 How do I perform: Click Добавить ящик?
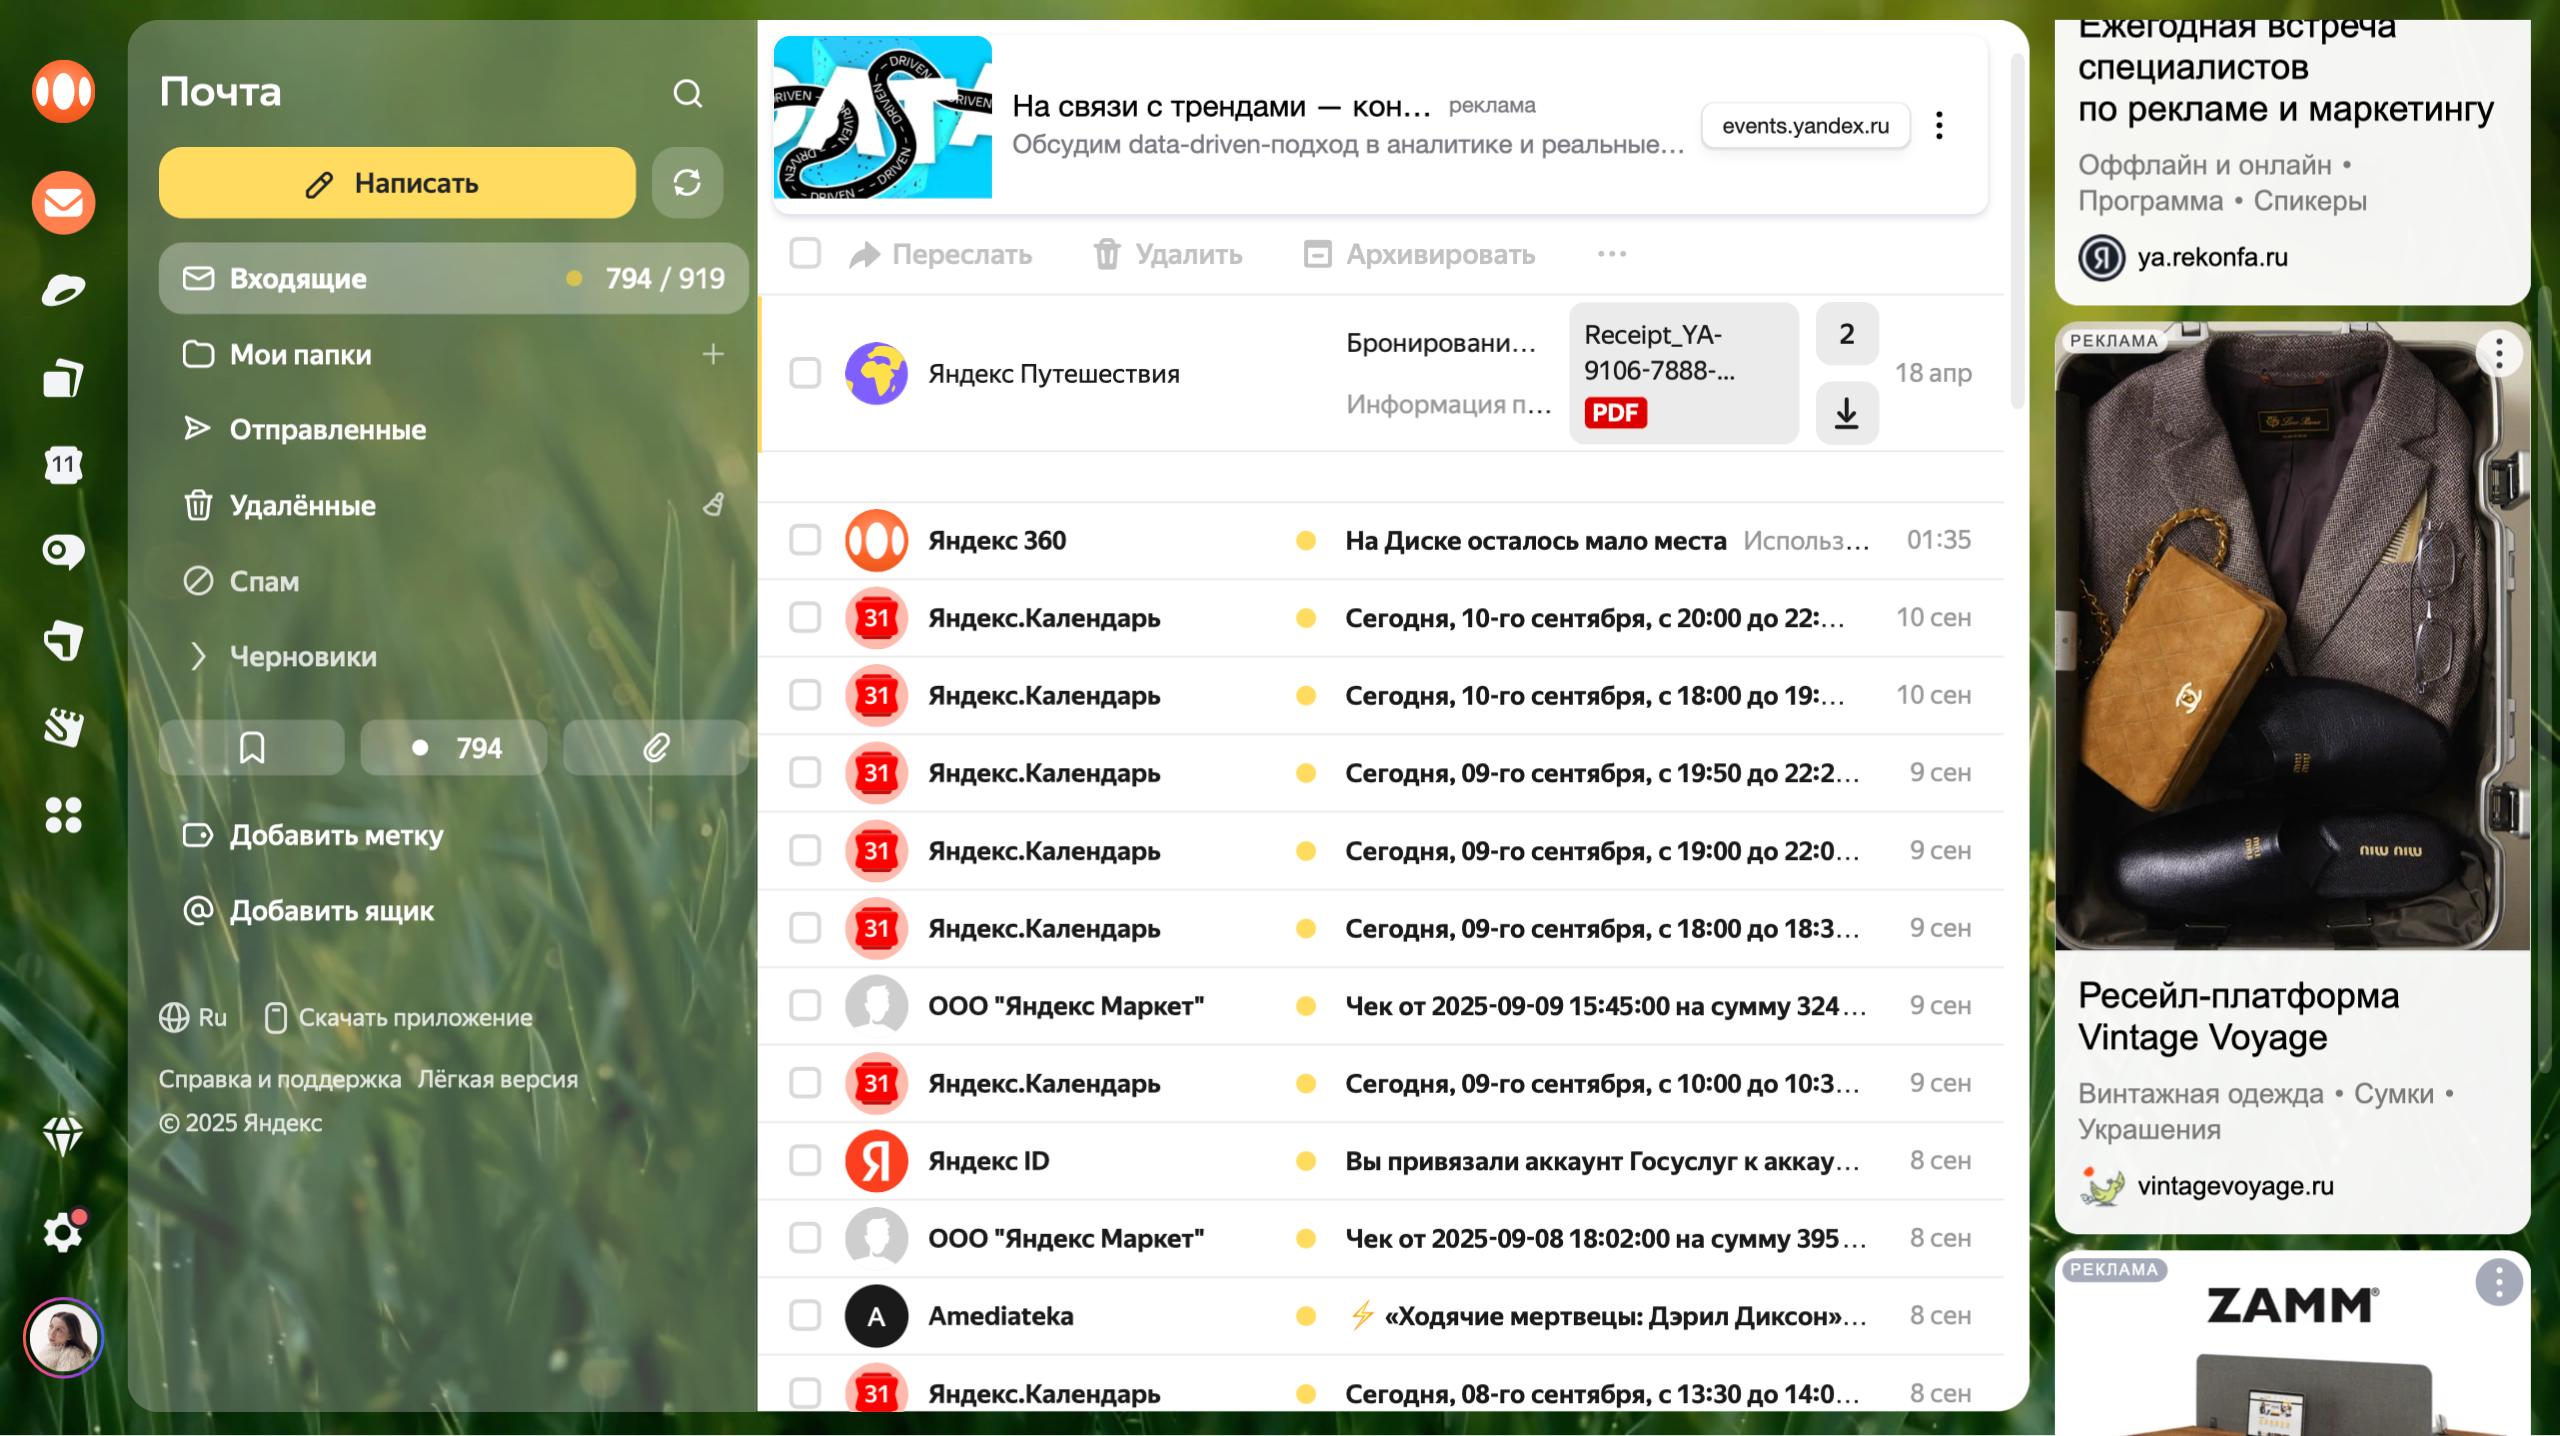(x=309, y=911)
